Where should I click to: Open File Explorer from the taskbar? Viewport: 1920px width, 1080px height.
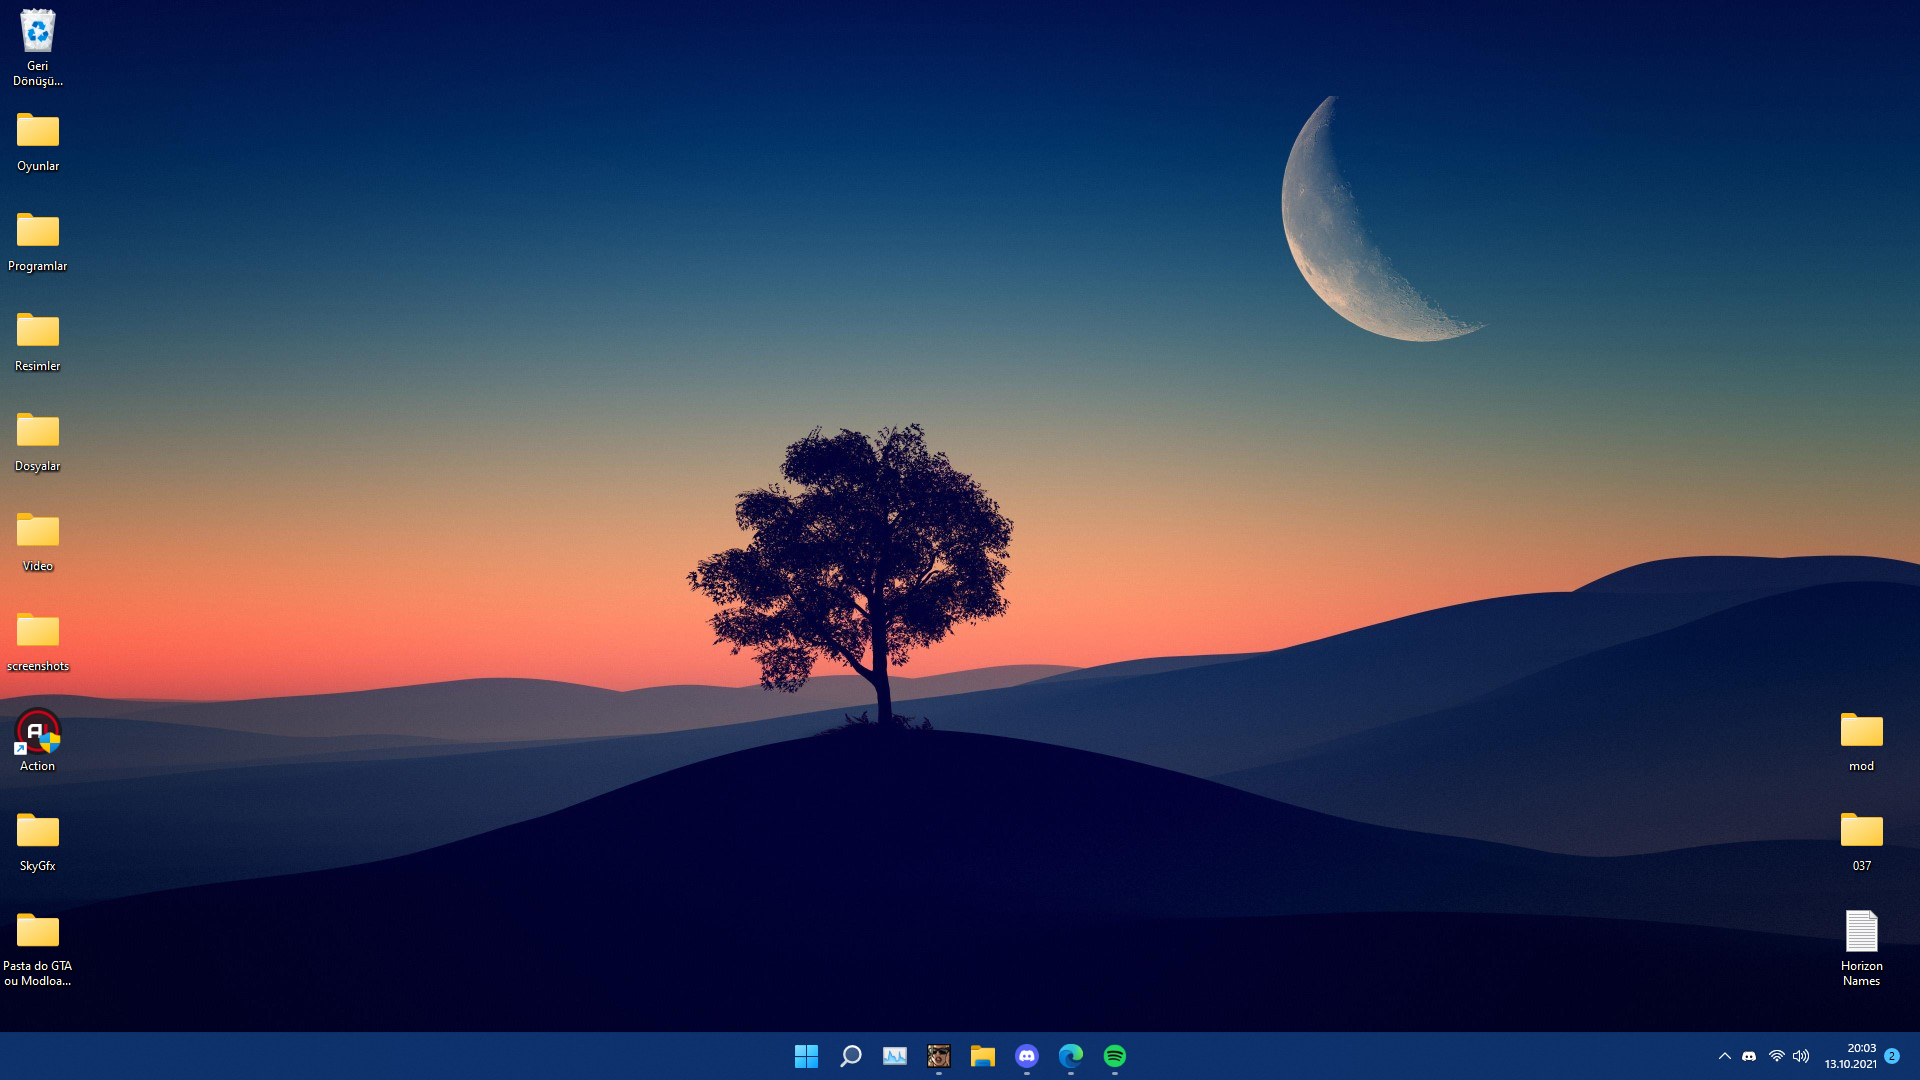point(983,1056)
